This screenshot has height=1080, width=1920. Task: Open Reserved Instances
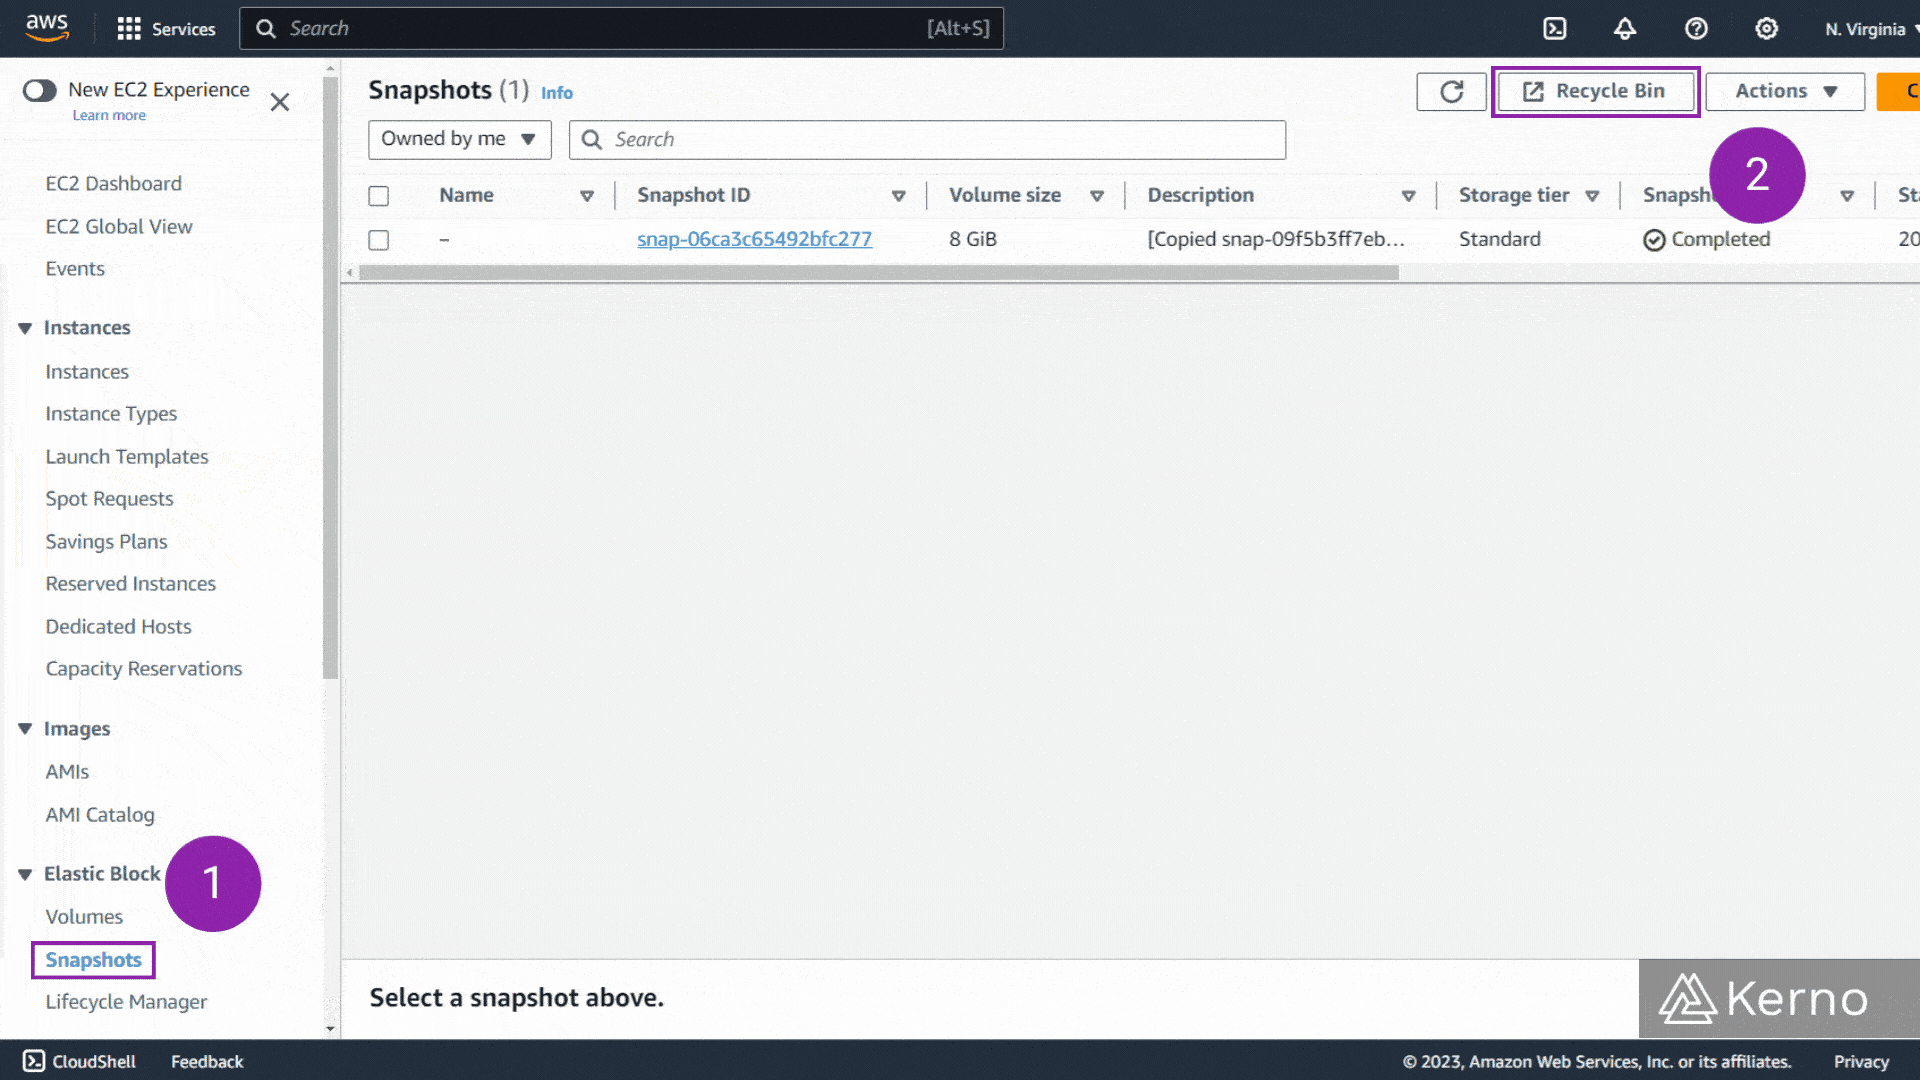[x=130, y=584]
